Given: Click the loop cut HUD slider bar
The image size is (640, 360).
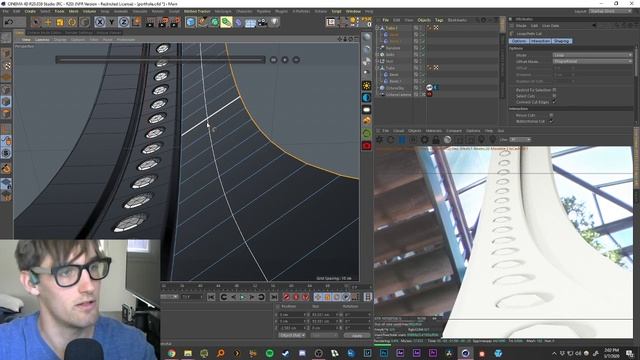Looking at the screenshot, I should click(x=160, y=60).
